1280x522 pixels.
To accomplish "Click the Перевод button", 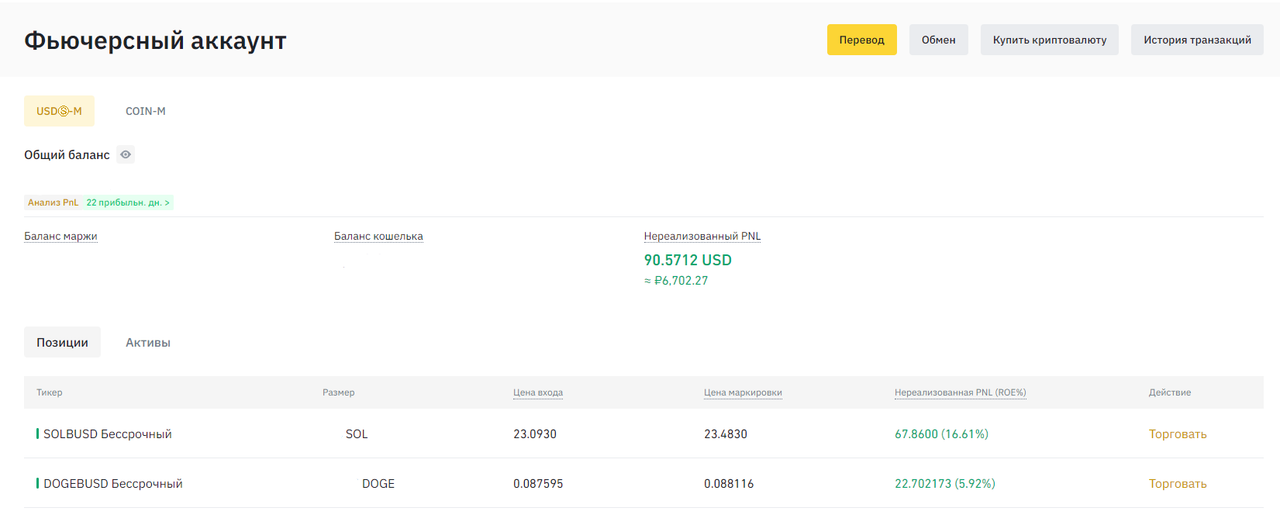I will point(862,40).
